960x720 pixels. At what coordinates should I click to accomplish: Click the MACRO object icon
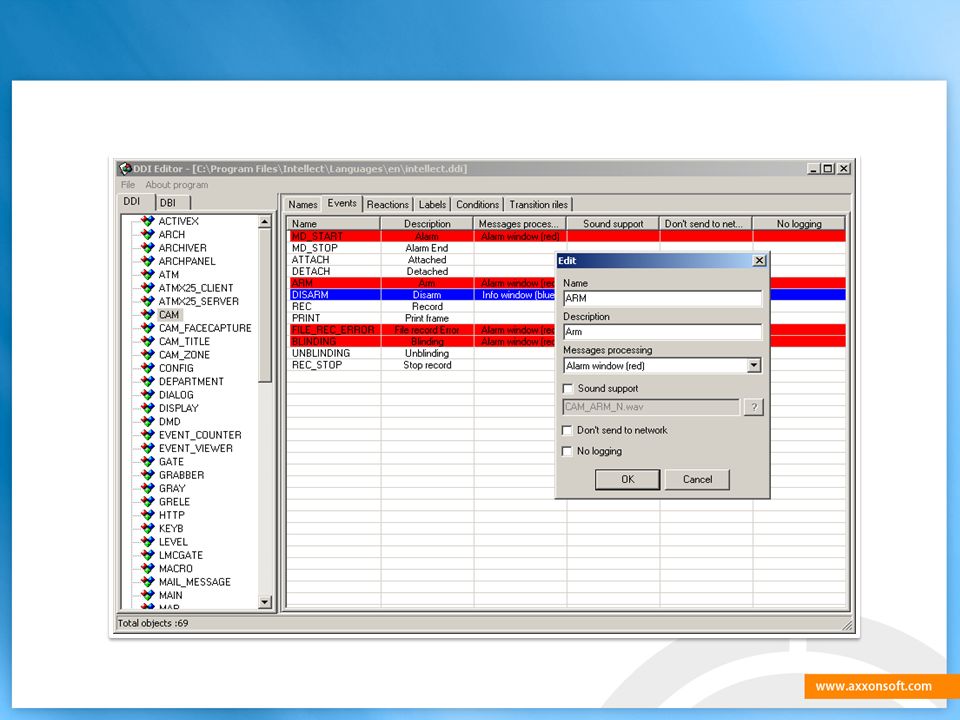(x=147, y=569)
